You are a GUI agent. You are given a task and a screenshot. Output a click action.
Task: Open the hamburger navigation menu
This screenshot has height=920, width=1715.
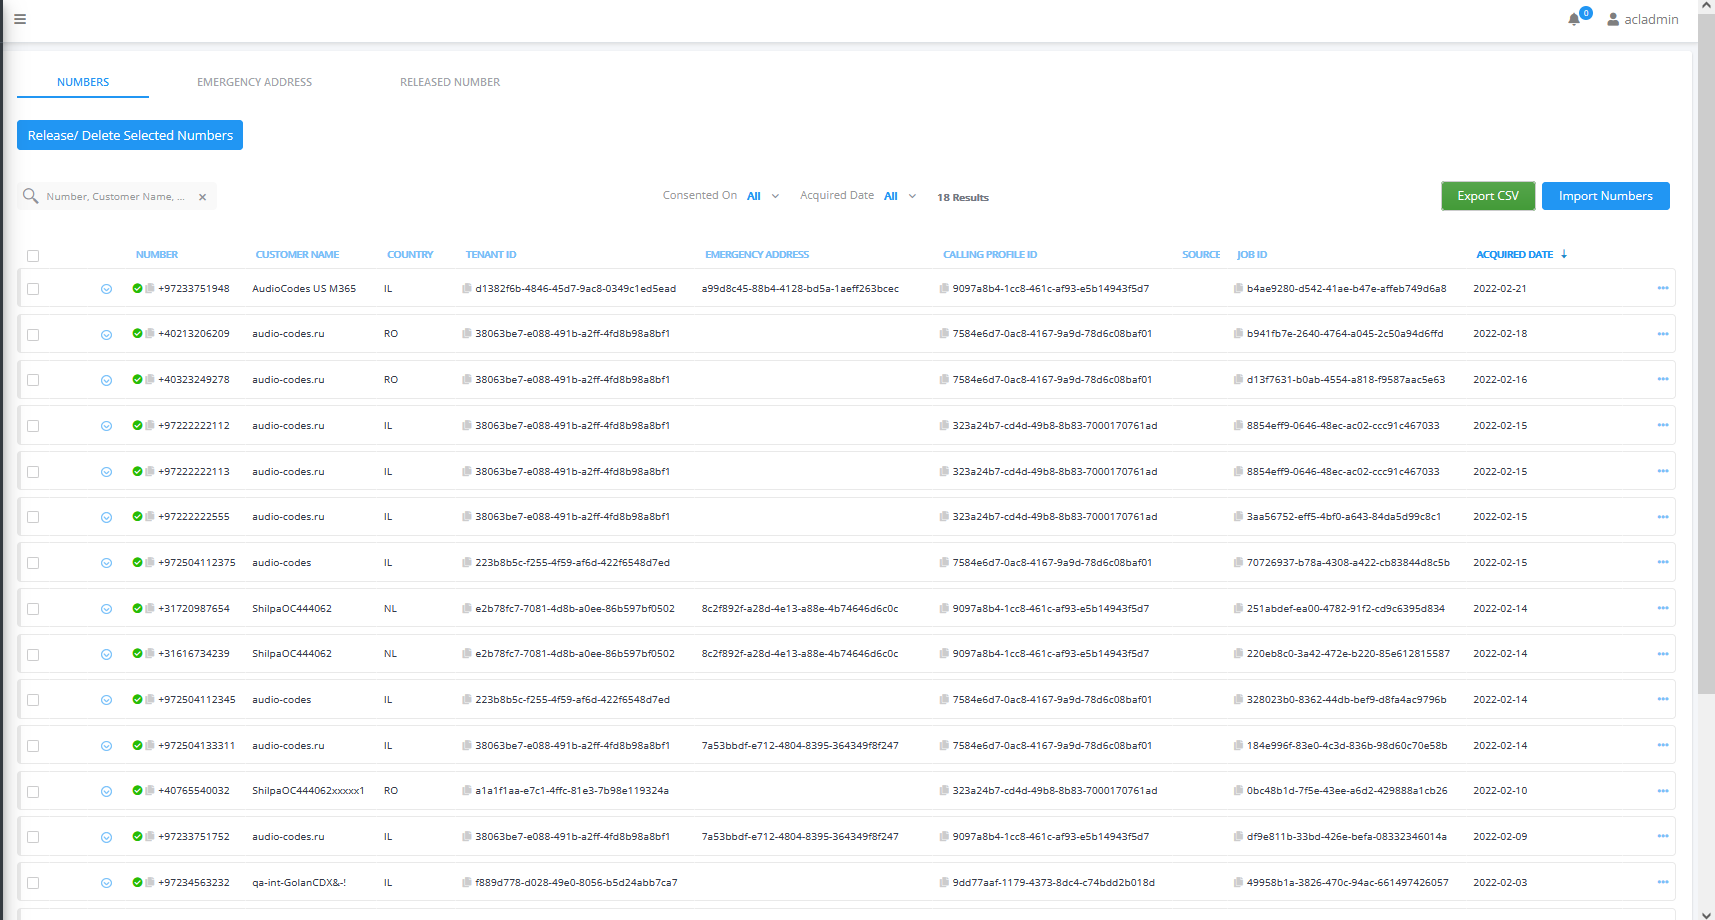pos(19,19)
